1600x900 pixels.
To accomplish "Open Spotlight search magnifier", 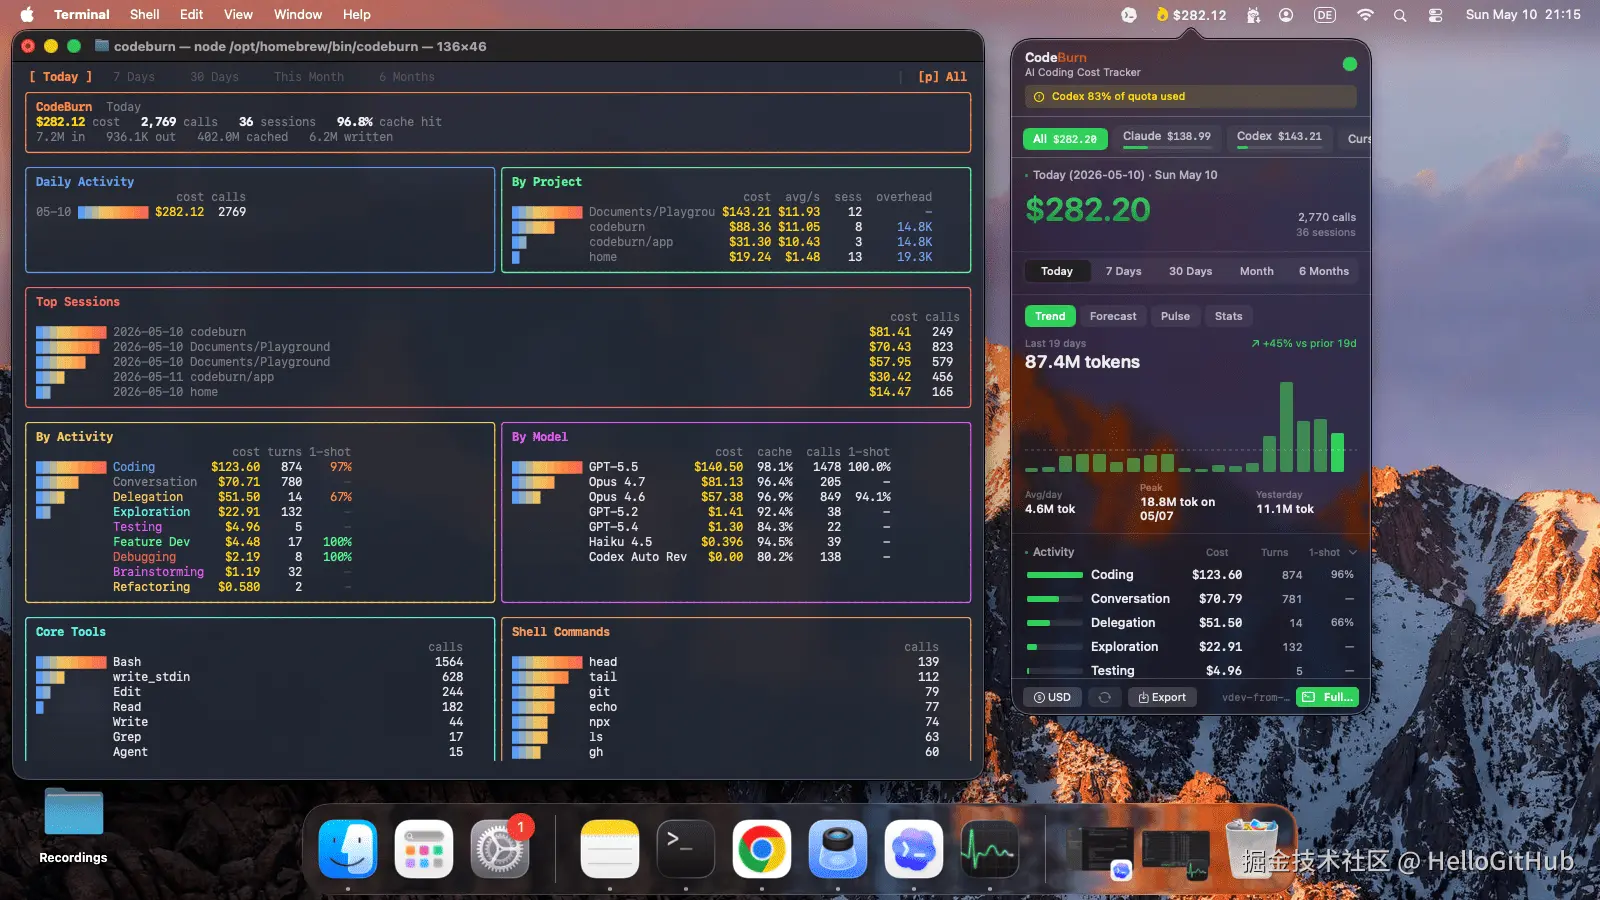I will [1400, 15].
